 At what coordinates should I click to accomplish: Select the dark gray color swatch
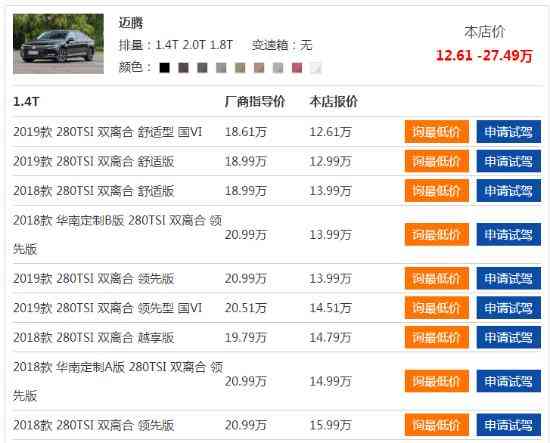(x=202, y=68)
